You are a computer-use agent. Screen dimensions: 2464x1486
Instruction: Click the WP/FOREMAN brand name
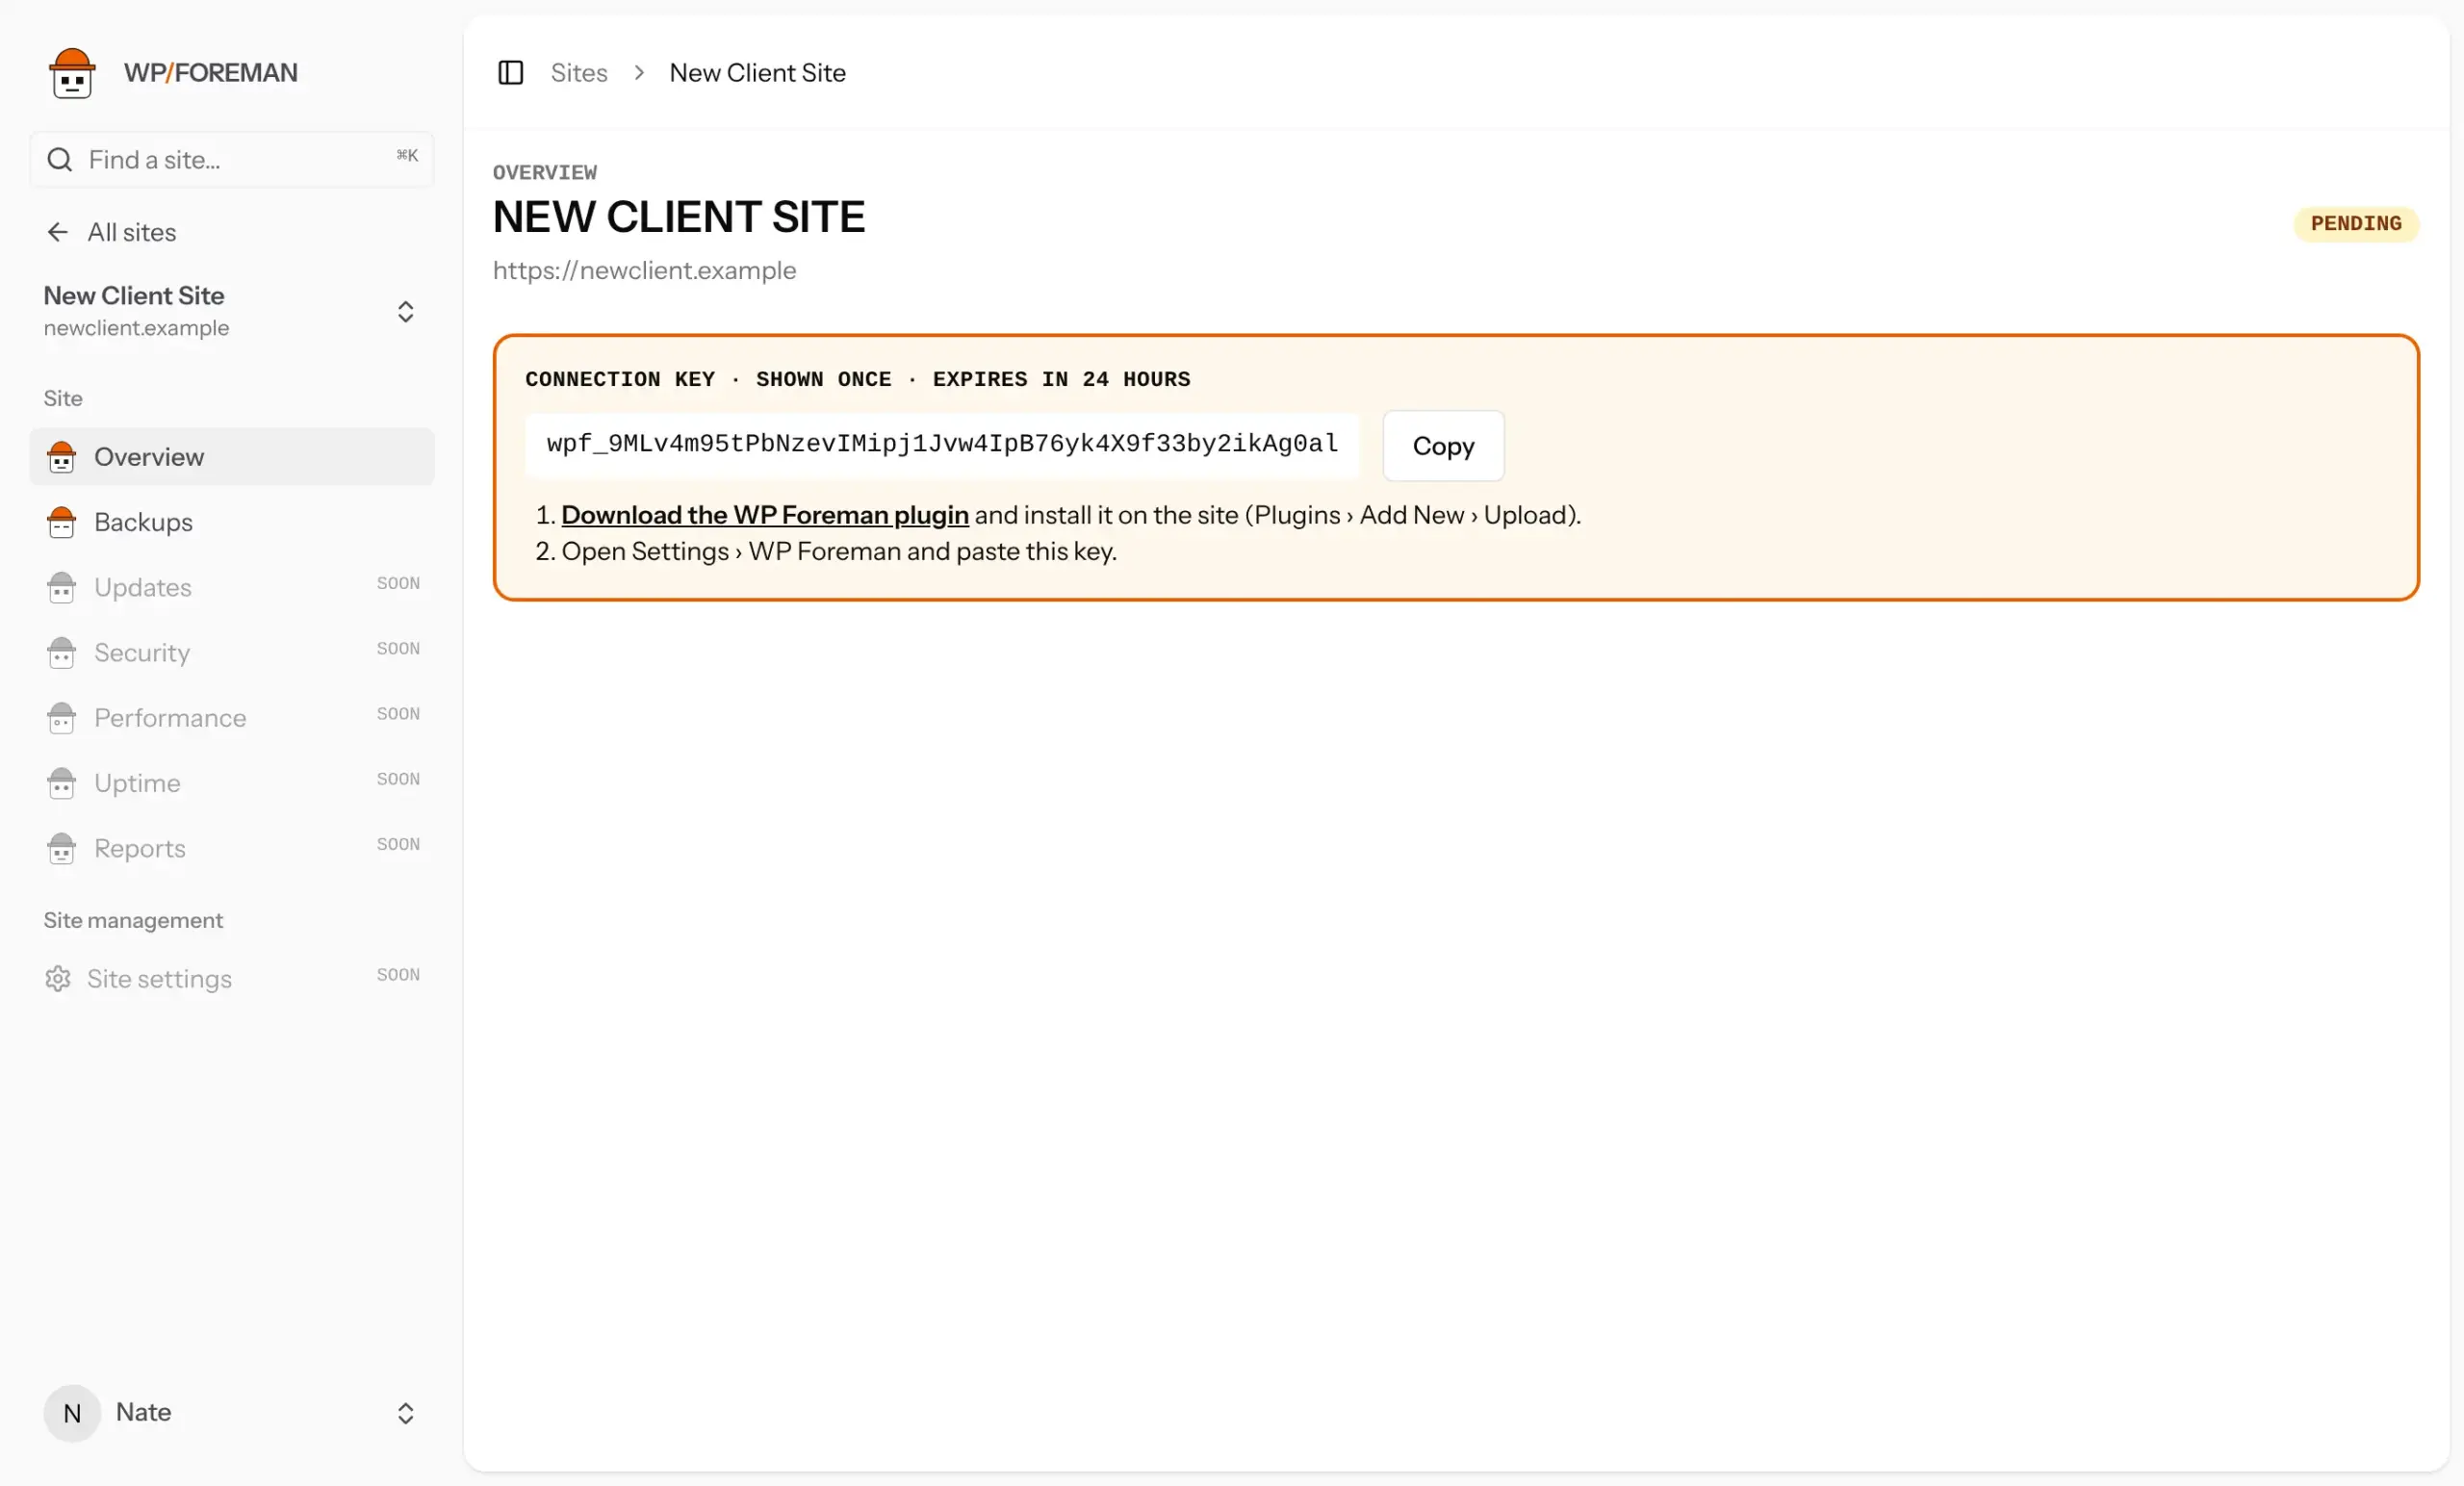pos(210,73)
